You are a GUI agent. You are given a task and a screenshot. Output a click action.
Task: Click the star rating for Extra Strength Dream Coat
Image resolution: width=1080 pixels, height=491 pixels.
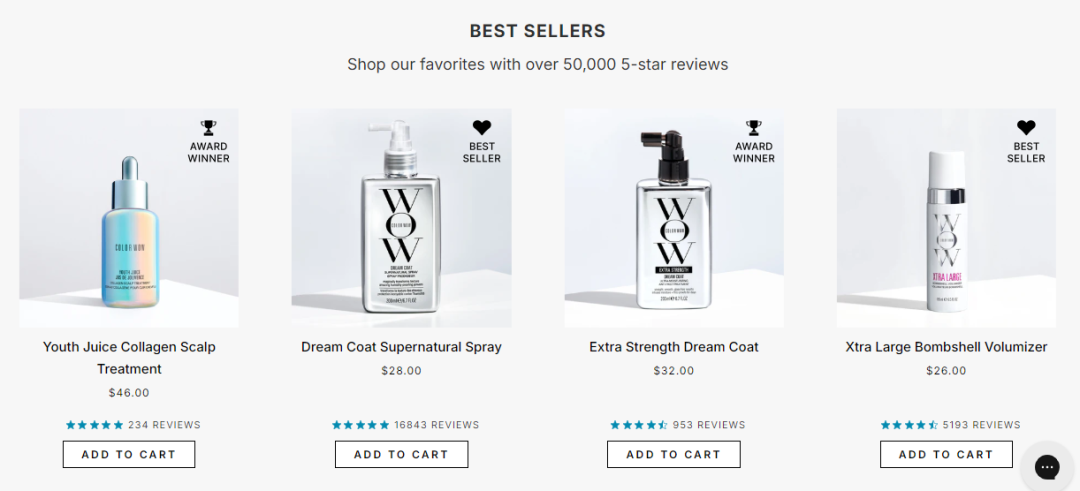click(x=639, y=425)
